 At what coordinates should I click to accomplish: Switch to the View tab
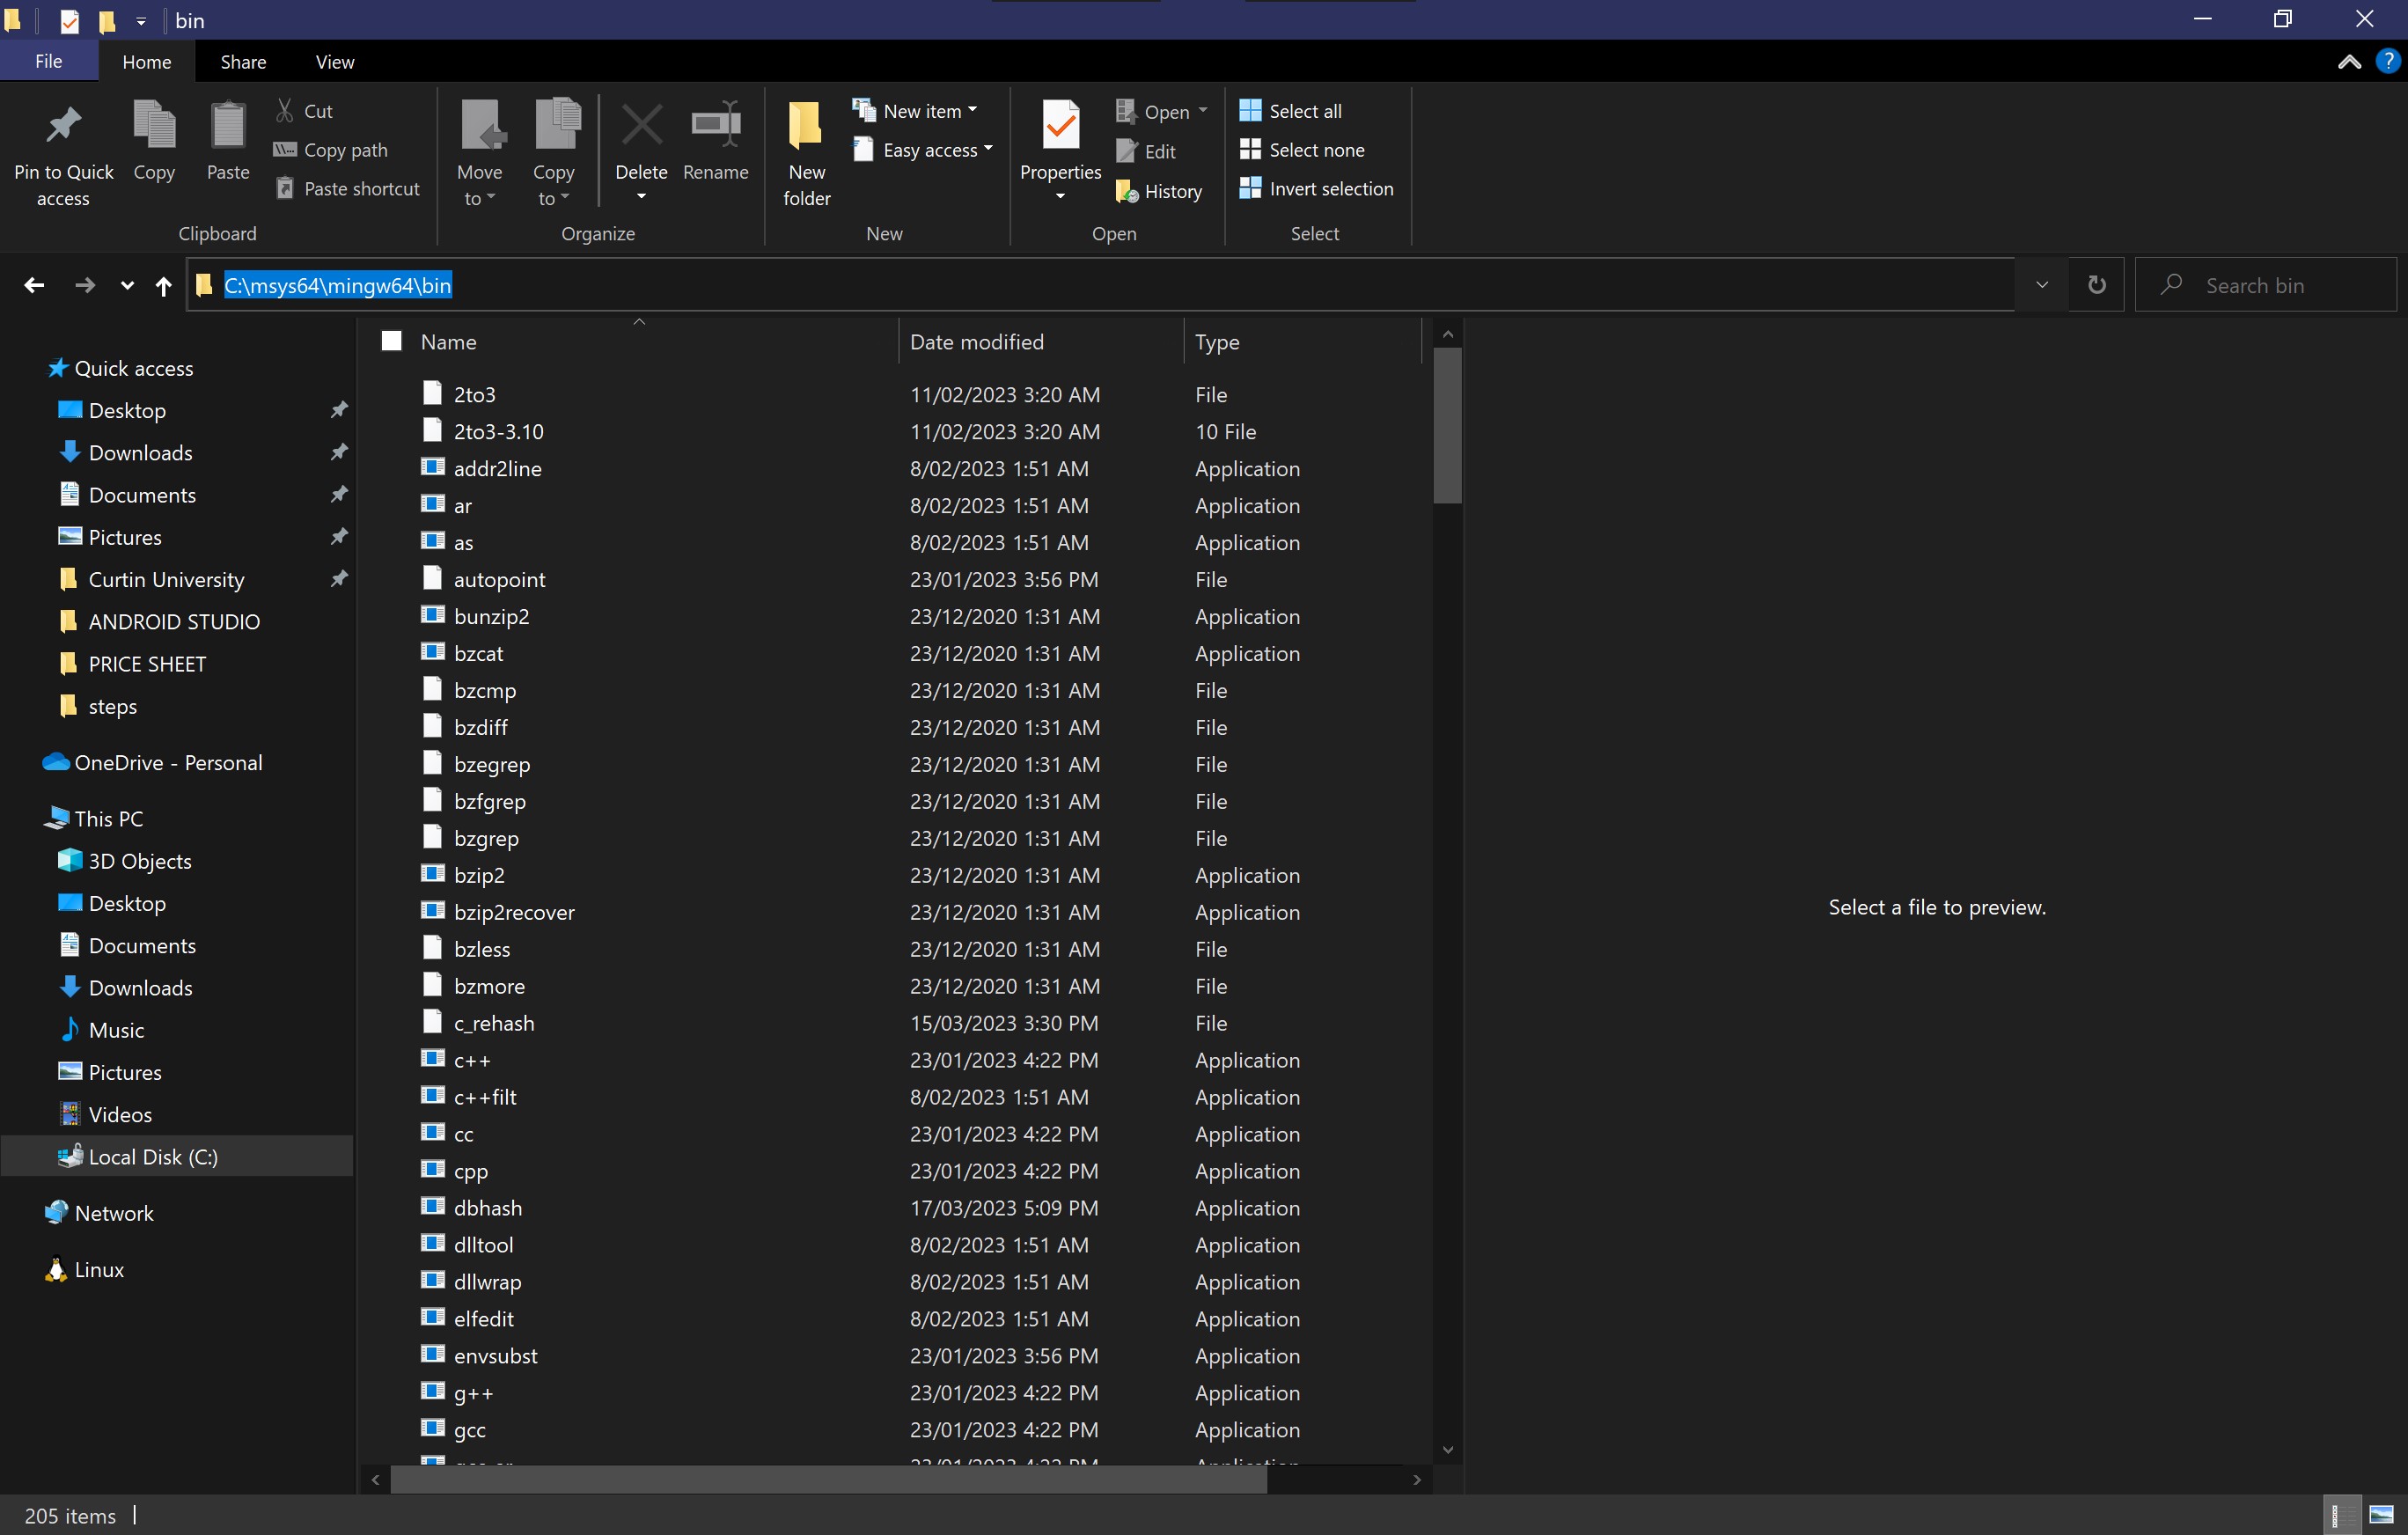tap(334, 62)
